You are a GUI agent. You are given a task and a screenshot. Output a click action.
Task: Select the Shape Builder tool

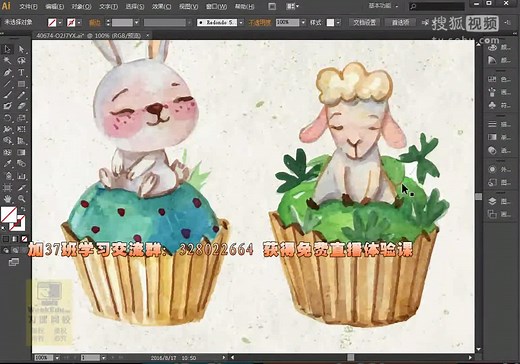click(x=7, y=141)
